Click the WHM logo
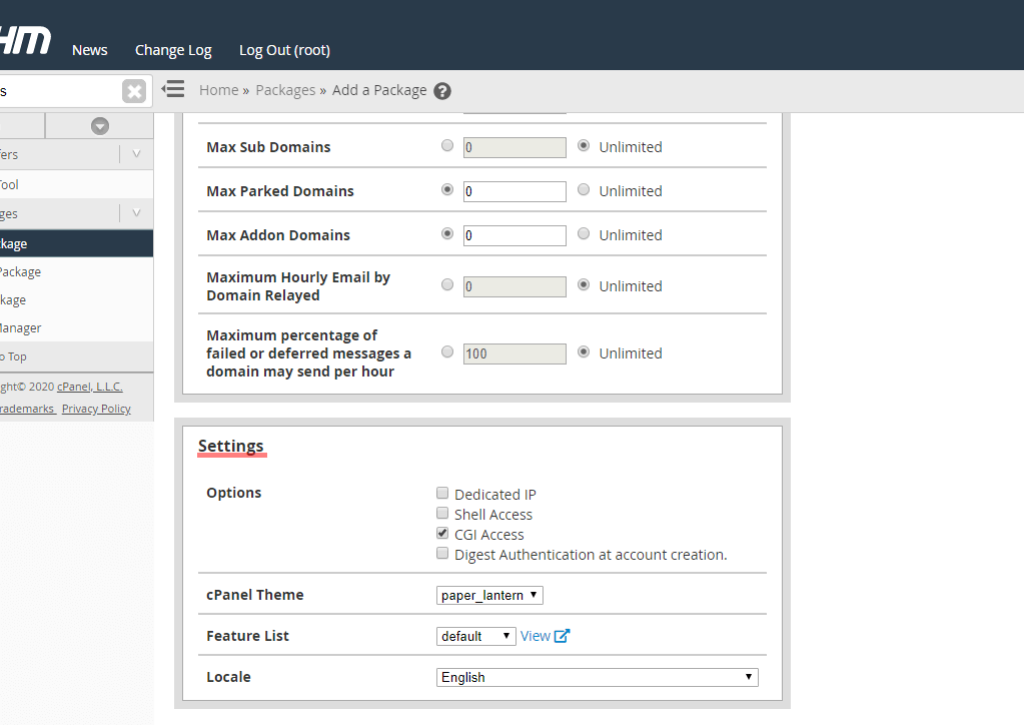This screenshot has width=1024, height=725. [x=25, y=40]
